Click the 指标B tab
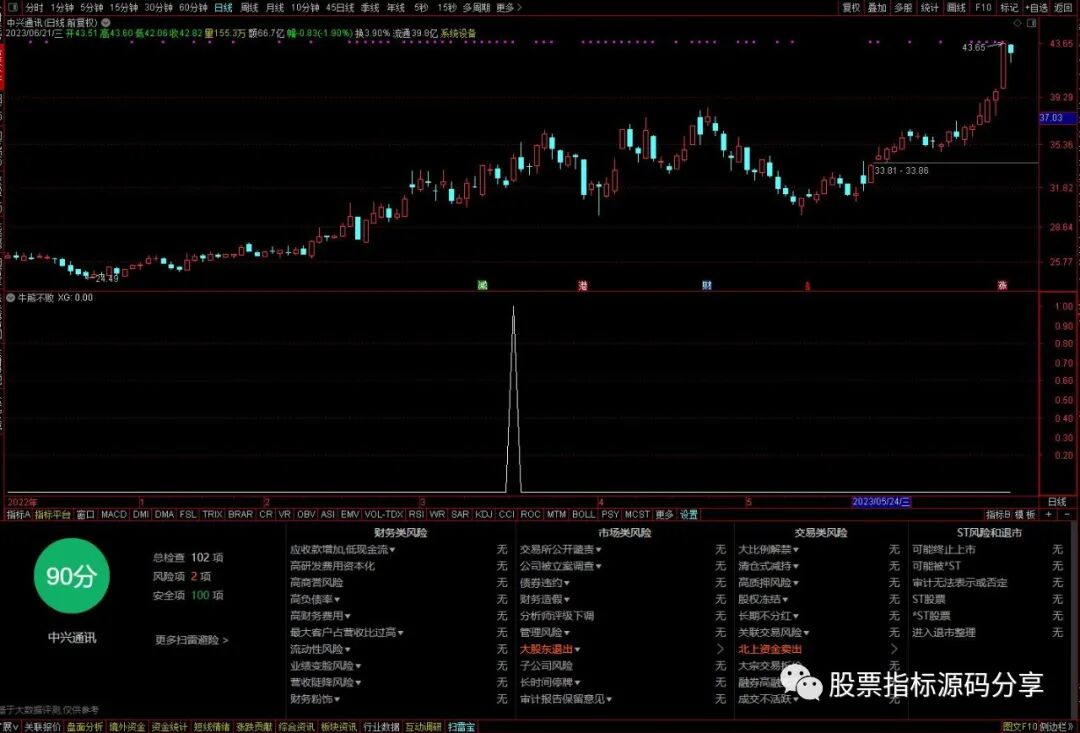Image resolution: width=1080 pixels, height=733 pixels. click(x=998, y=515)
